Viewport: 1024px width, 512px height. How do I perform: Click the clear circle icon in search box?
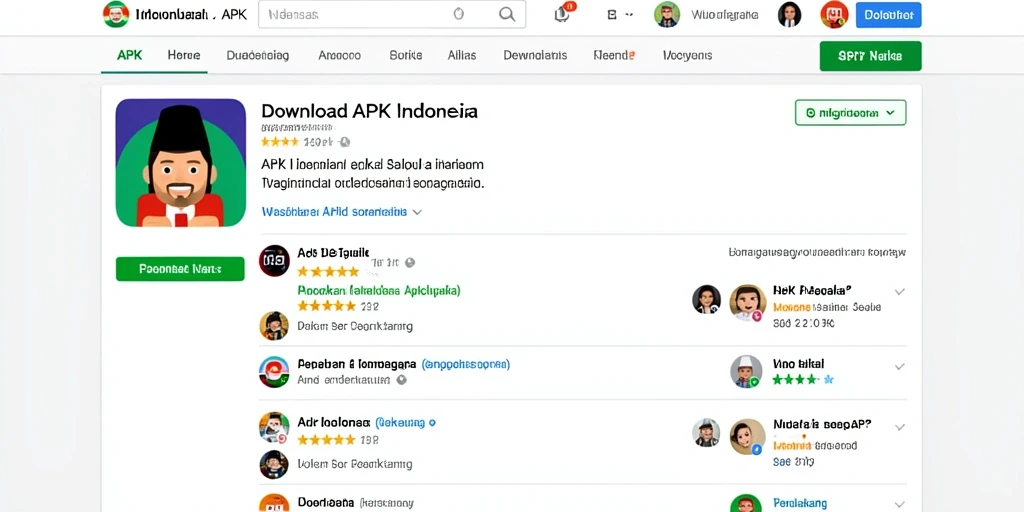[458, 14]
